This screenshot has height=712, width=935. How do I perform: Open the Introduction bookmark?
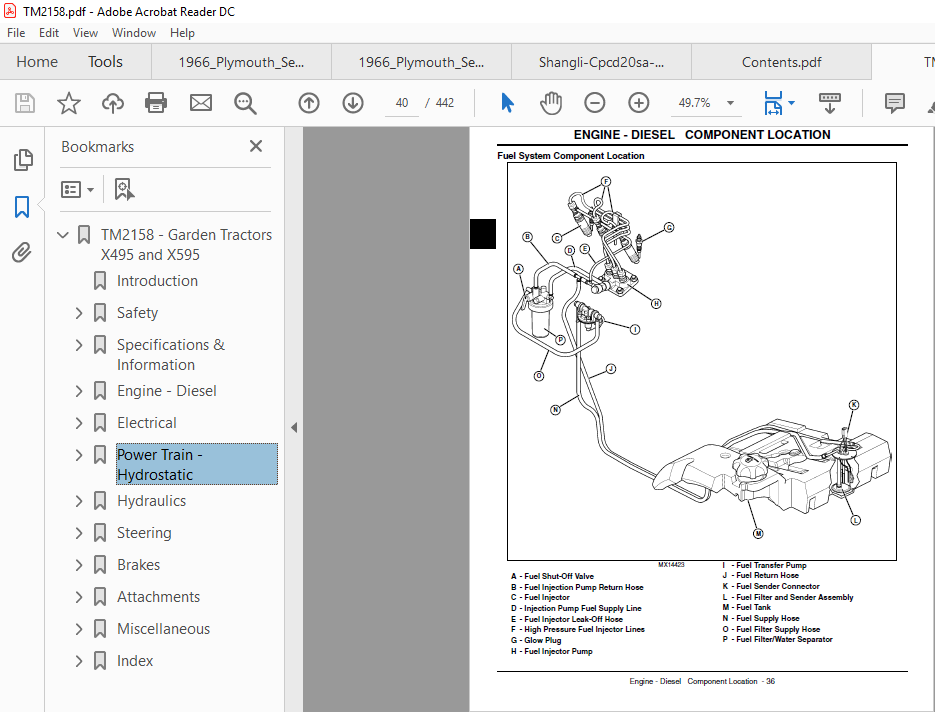coord(157,281)
